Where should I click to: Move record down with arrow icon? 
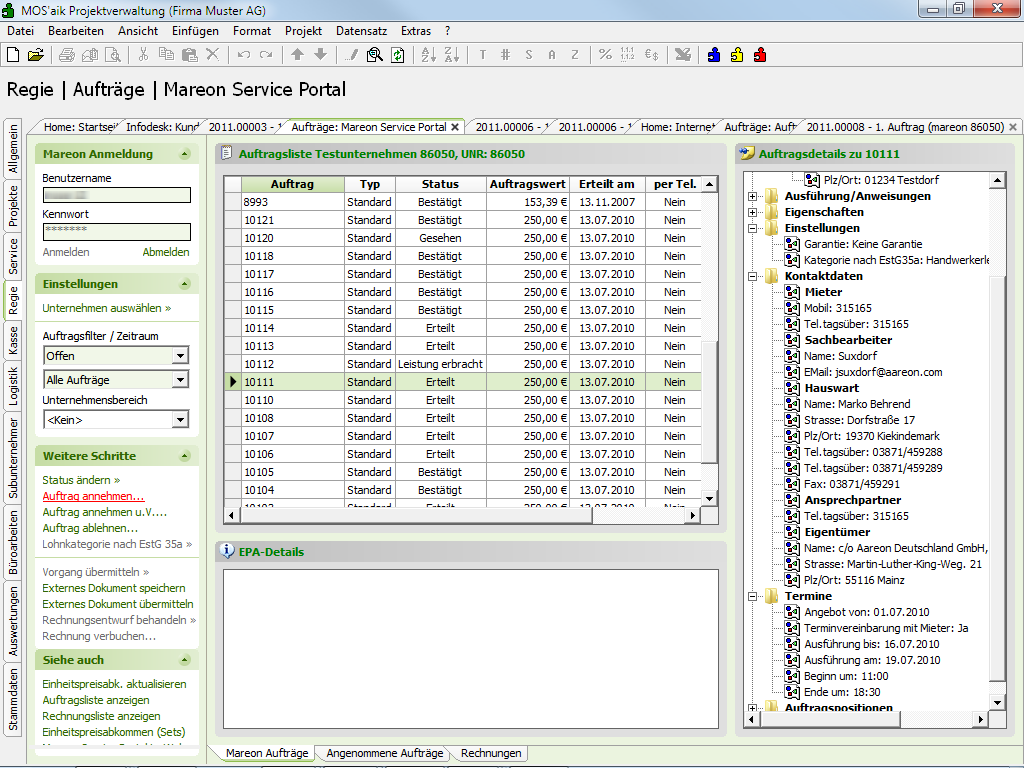tap(320, 55)
